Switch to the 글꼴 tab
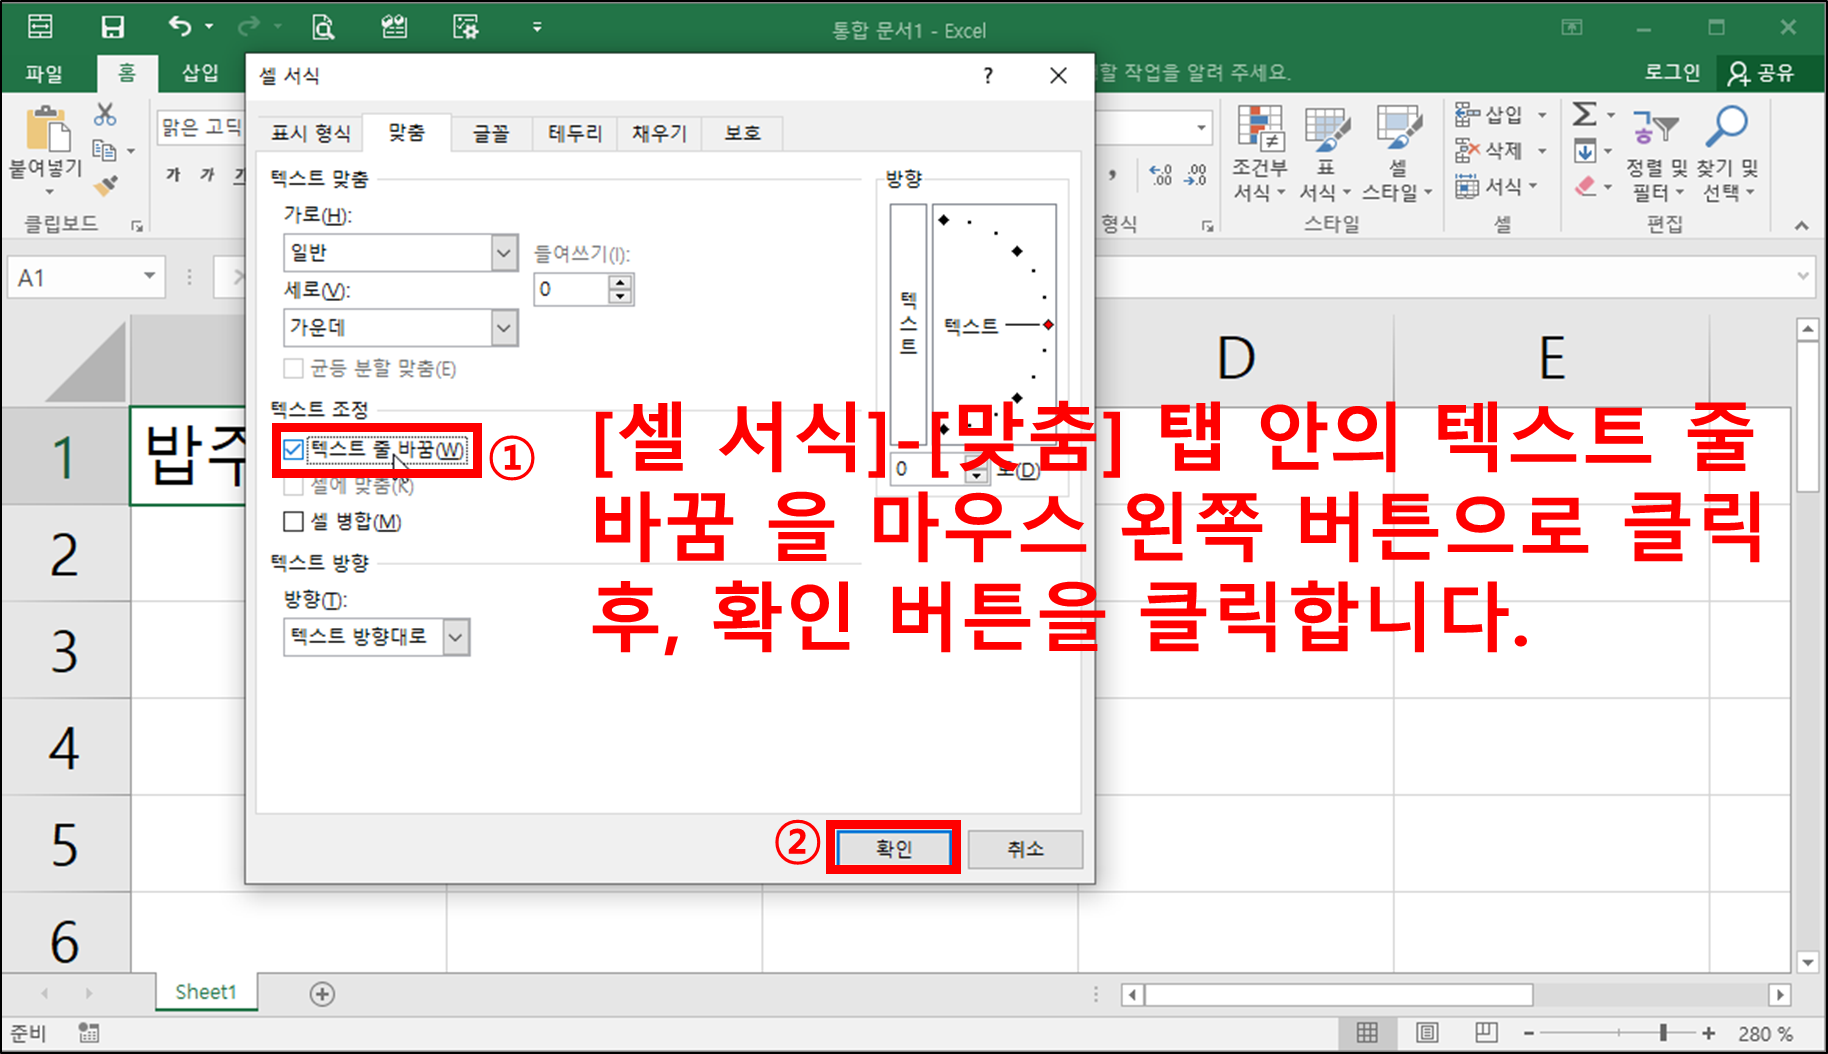Image resolution: width=1828 pixels, height=1054 pixels. (x=489, y=133)
